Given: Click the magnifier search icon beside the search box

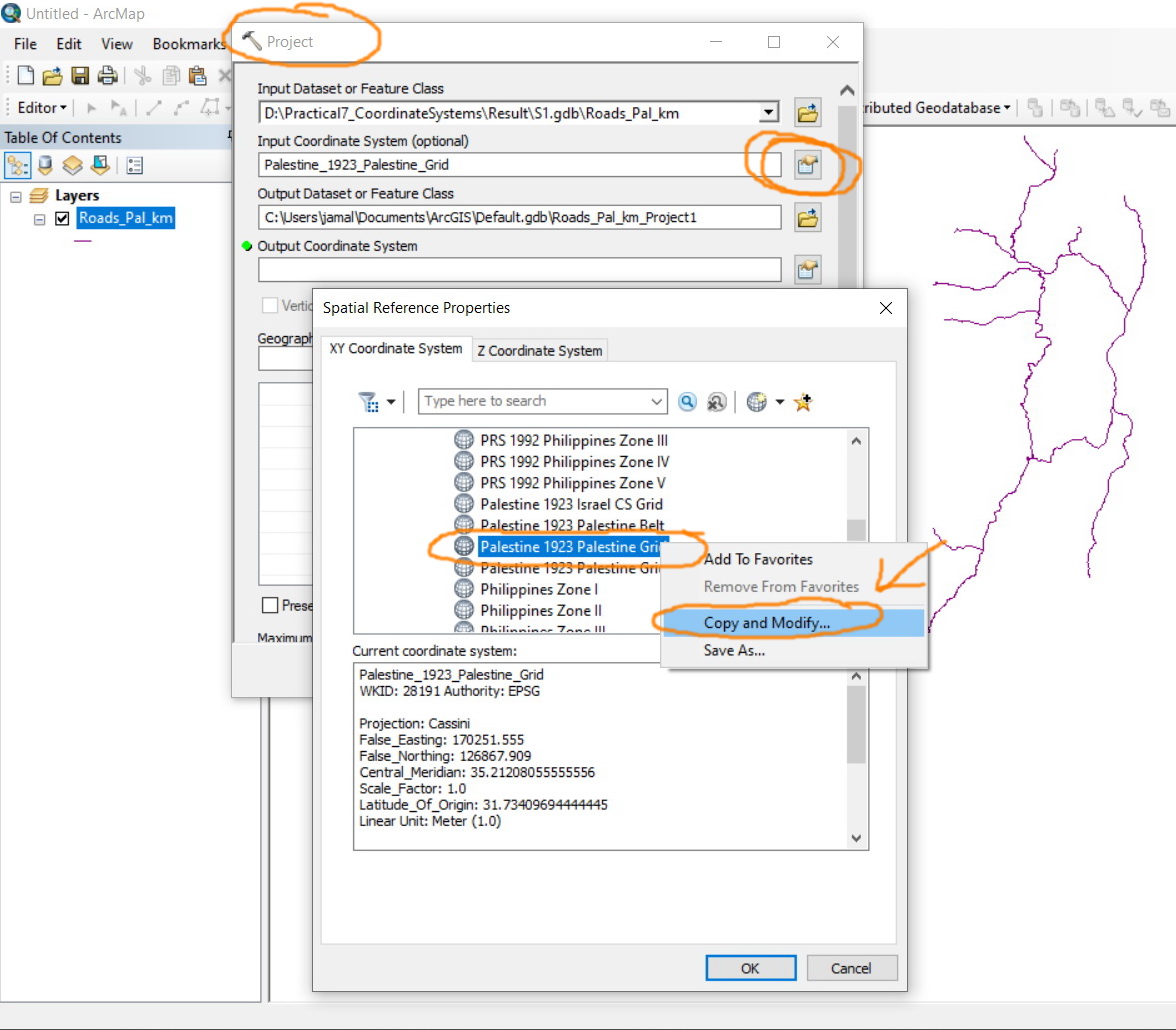Looking at the screenshot, I should [x=687, y=402].
